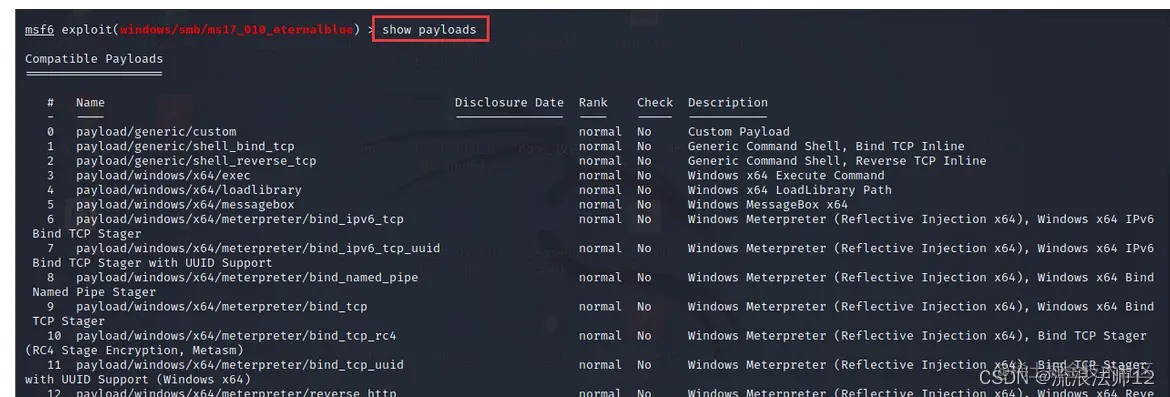
Task: Select the meterpreter/bind_tcp_uuid payload name
Action: (240, 365)
